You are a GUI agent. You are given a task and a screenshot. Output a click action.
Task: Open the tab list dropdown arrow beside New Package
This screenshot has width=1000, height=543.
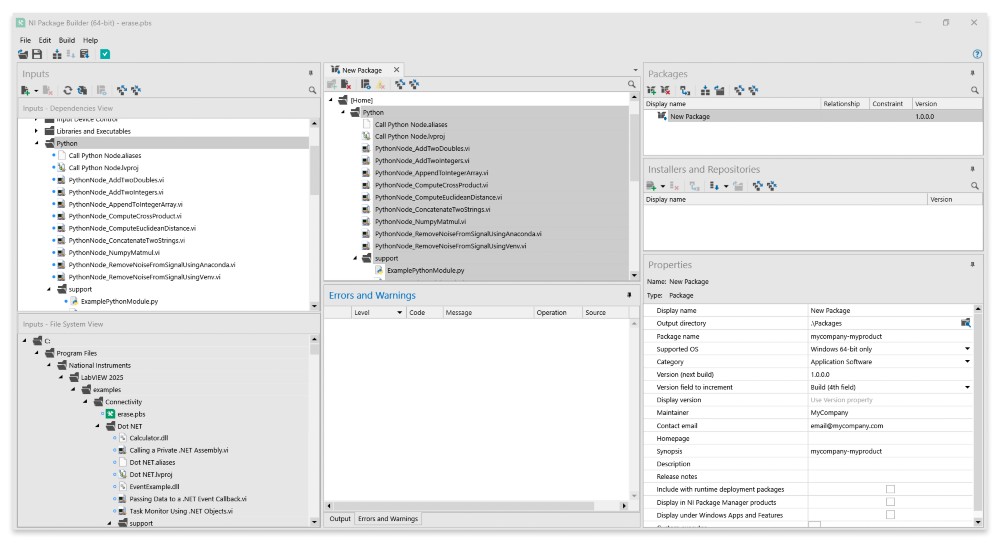point(635,70)
